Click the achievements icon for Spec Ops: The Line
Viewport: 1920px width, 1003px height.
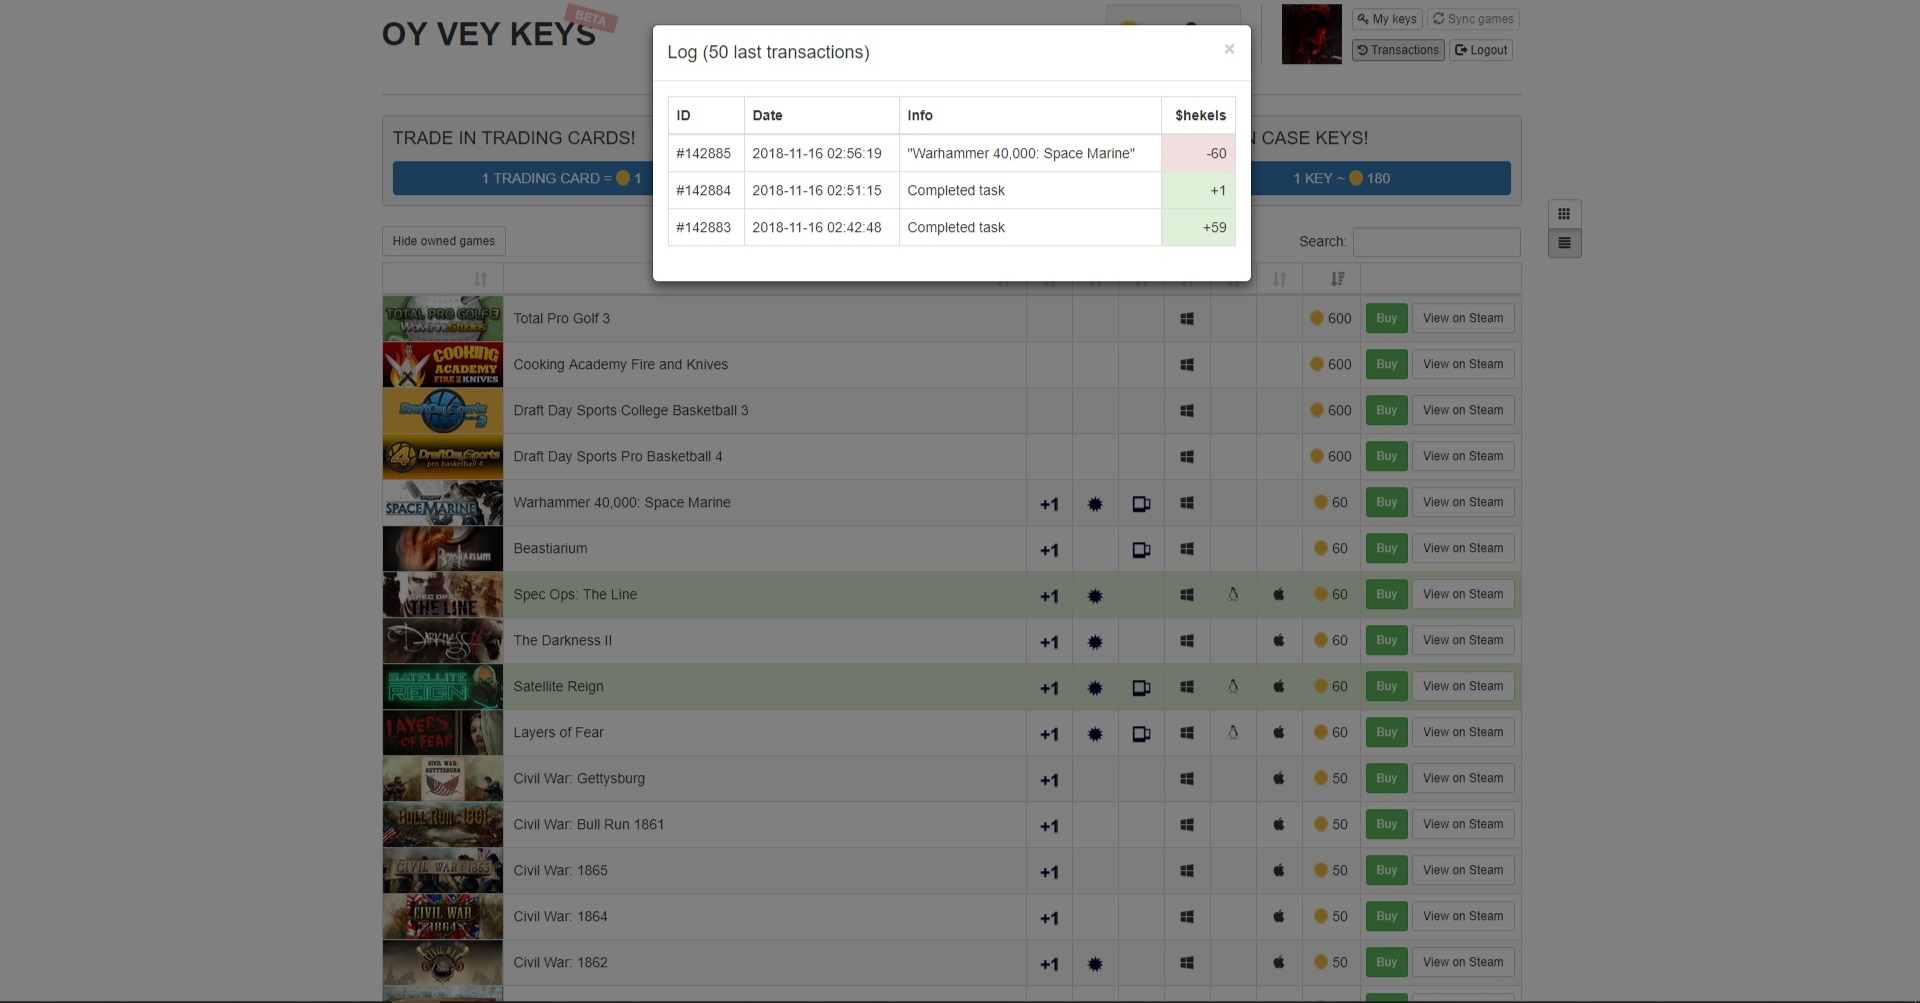[x=1095, y=596]
